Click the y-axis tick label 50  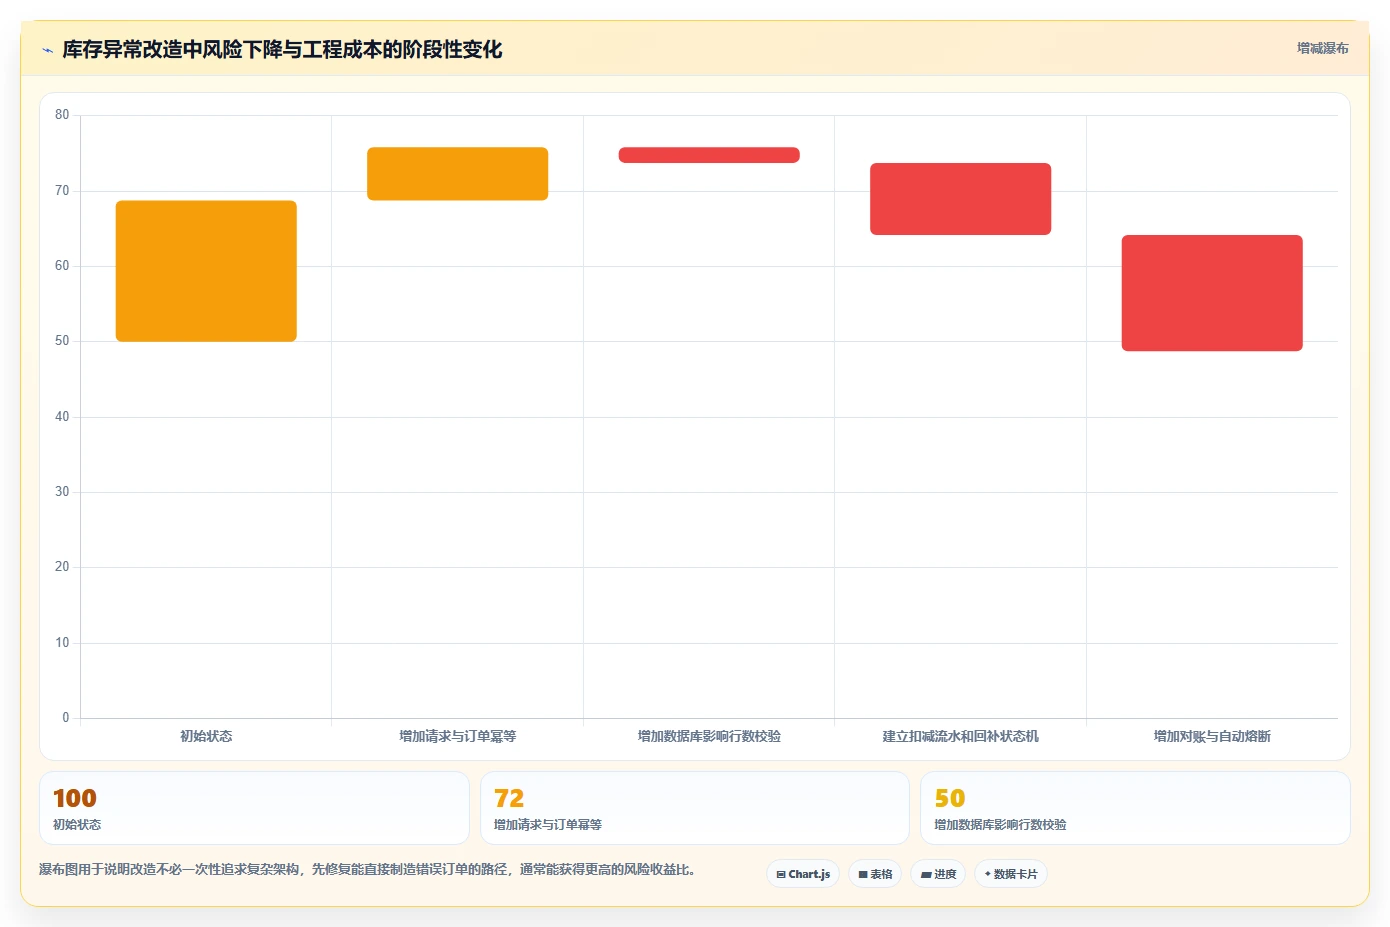click(62, 341)
